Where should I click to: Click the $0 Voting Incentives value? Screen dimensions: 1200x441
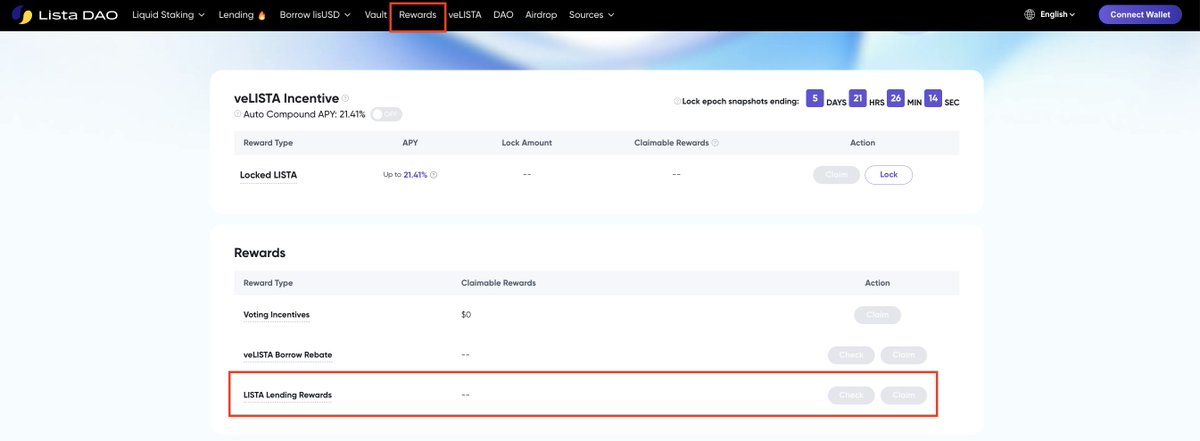click(x=466, y=315)
